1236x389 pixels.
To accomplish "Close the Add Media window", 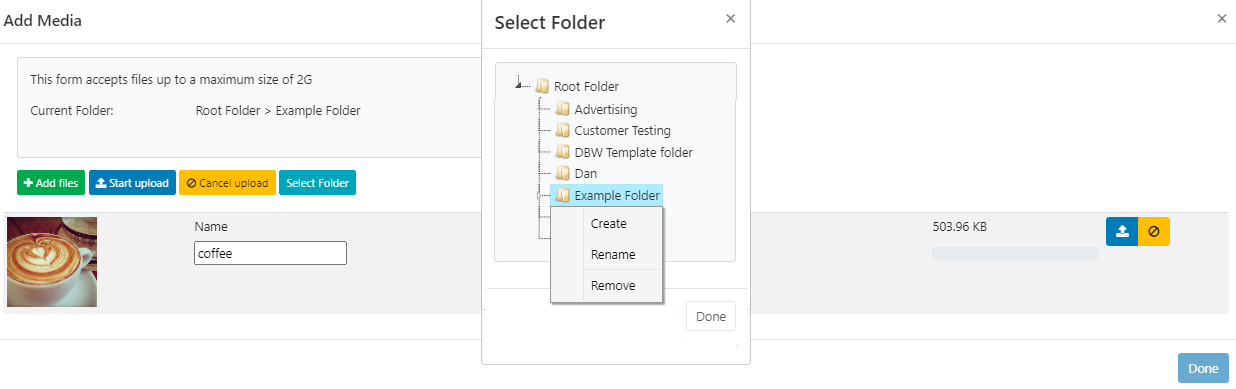I will pyautogui.click(x=1221, y=18).
